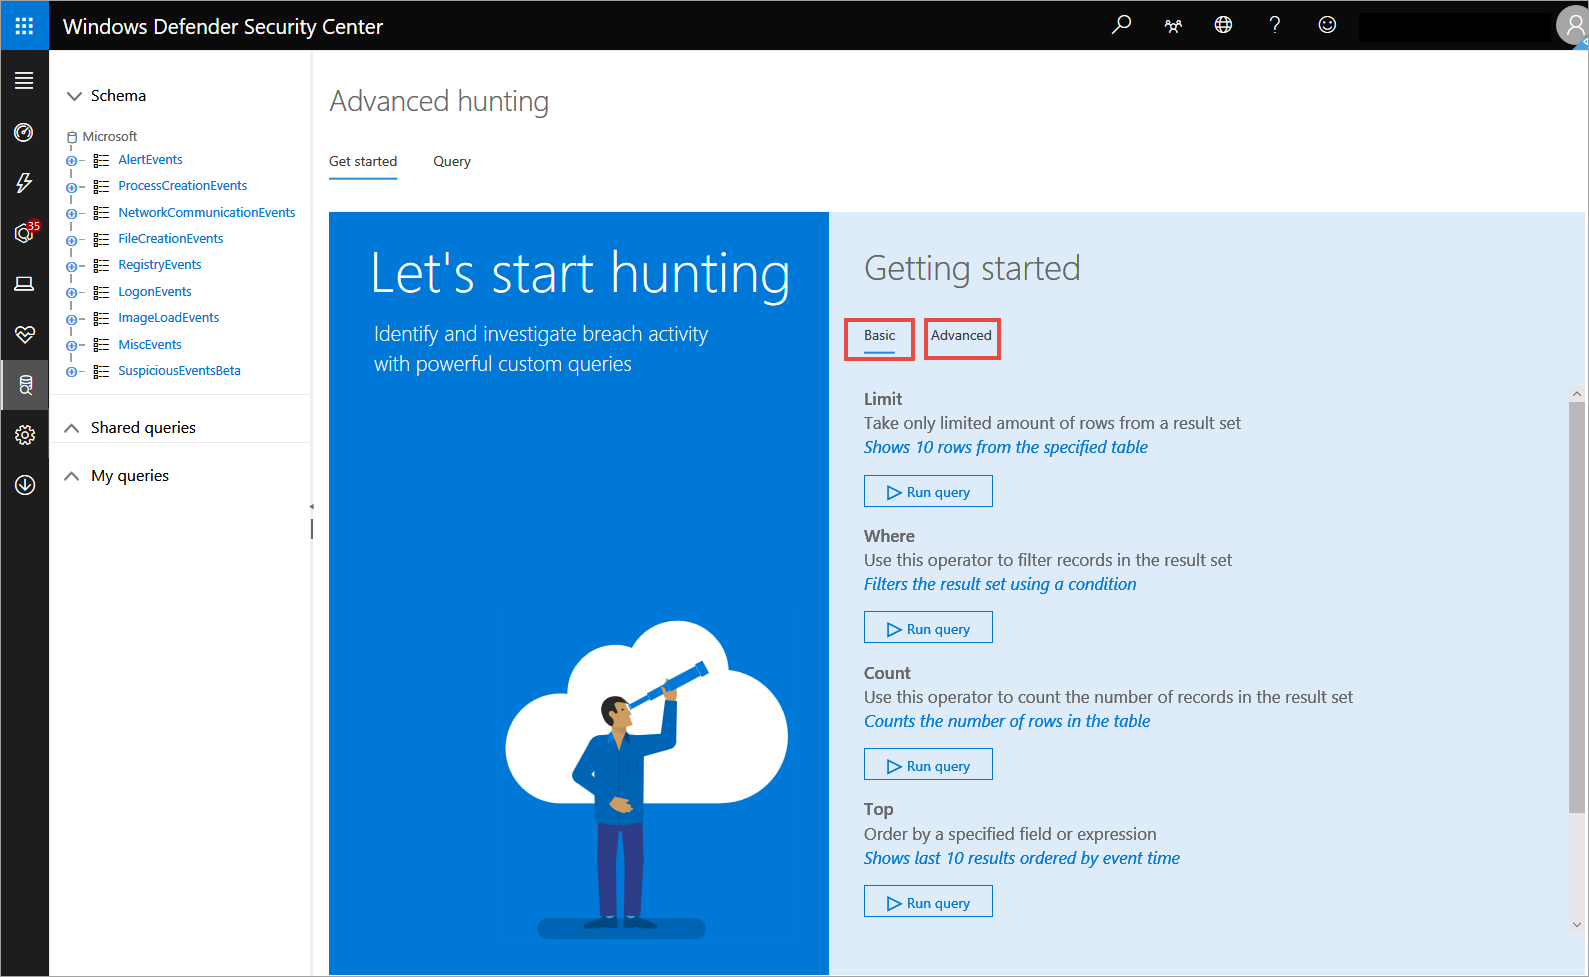
Task: Open the lightning bolt alerts icon
Action: tap(24, 183)
